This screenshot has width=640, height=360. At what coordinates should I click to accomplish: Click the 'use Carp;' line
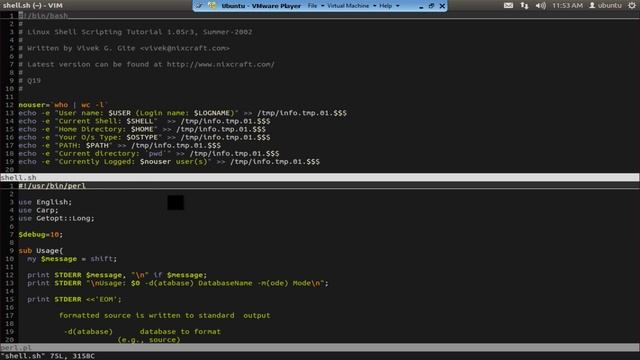(38, 210)
